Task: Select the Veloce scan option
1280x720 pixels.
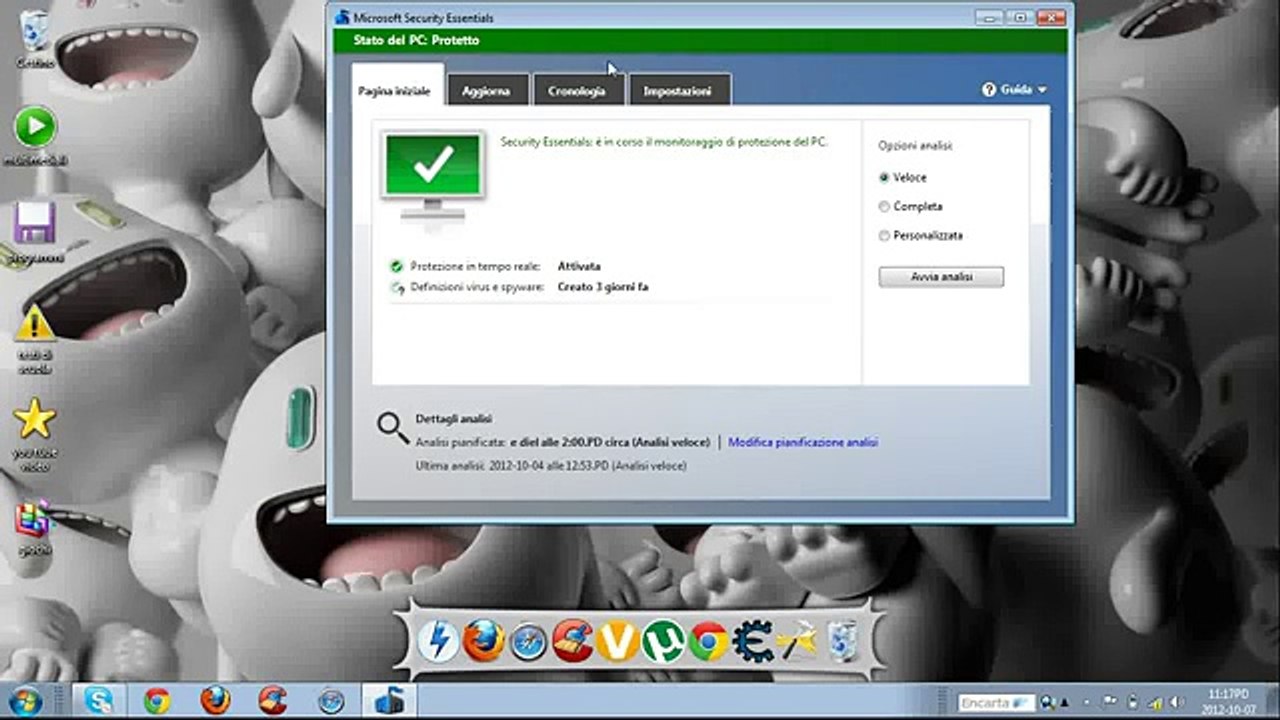Action: coord(903,177)
